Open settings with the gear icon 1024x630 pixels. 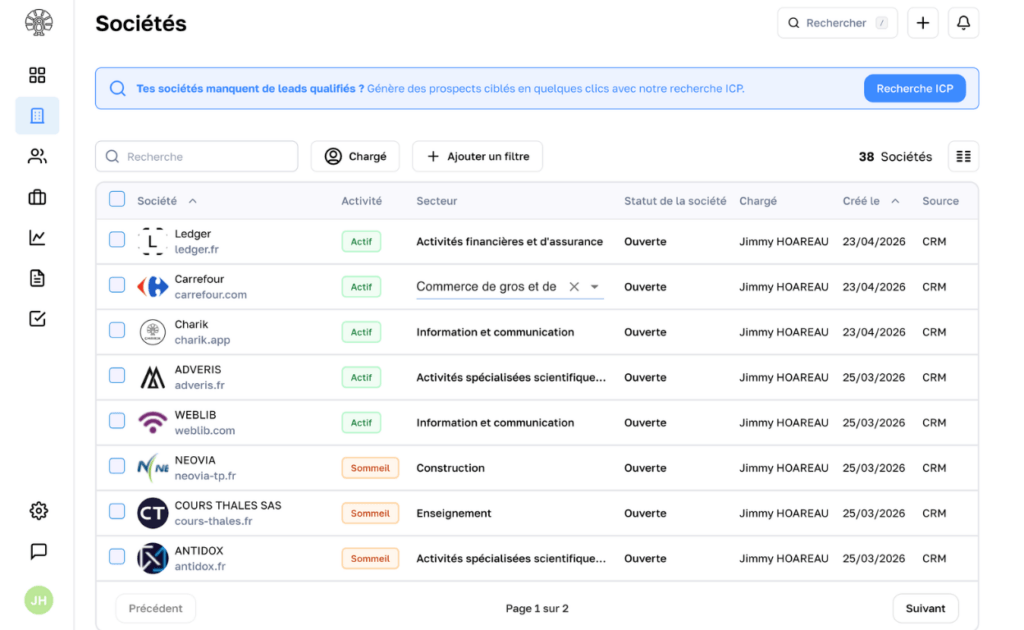(x=38, y=510)
